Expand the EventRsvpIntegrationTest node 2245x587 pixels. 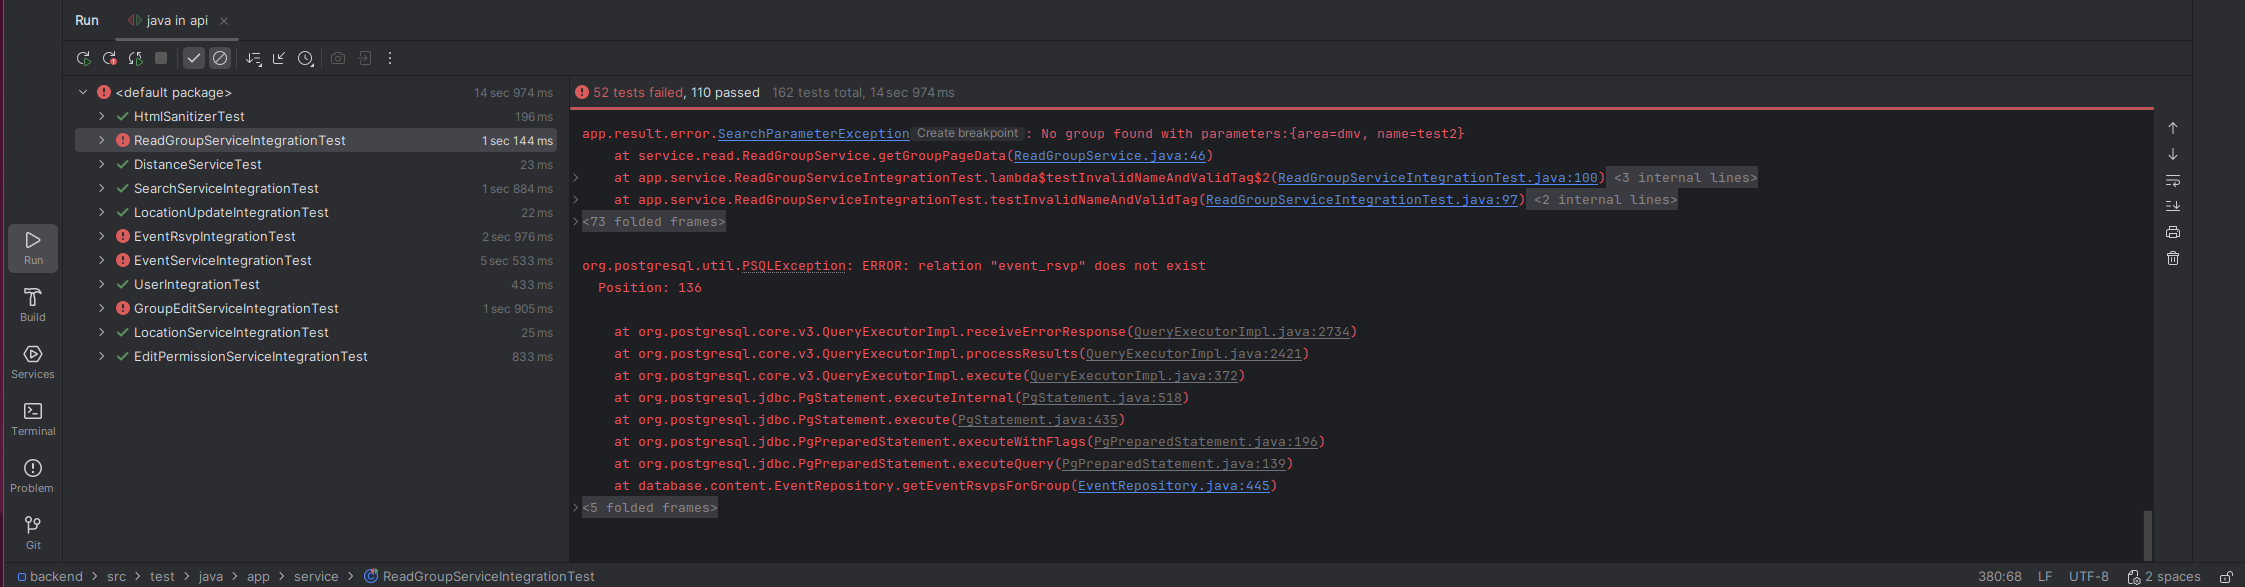(x=101, y=237)
